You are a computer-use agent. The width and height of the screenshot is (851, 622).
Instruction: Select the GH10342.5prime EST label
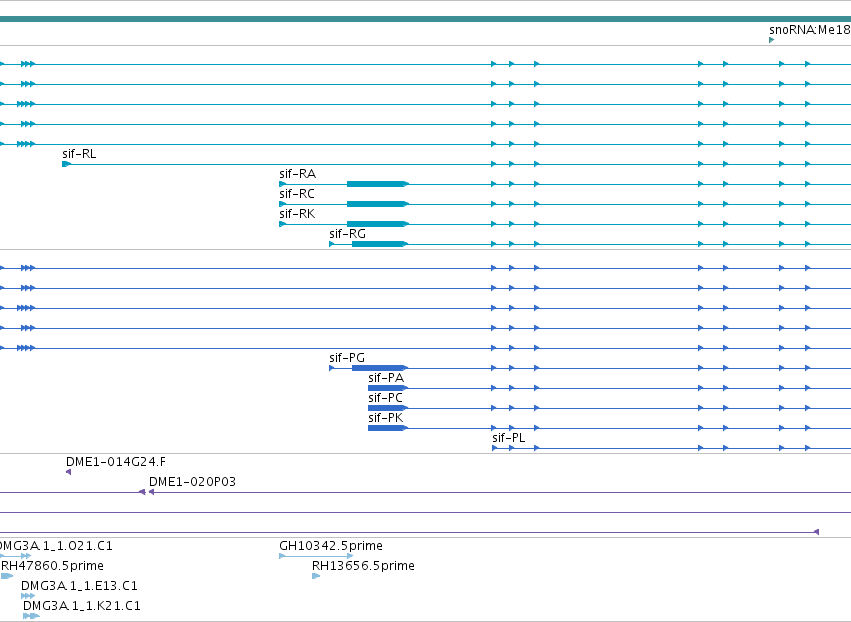coord(331,546)
